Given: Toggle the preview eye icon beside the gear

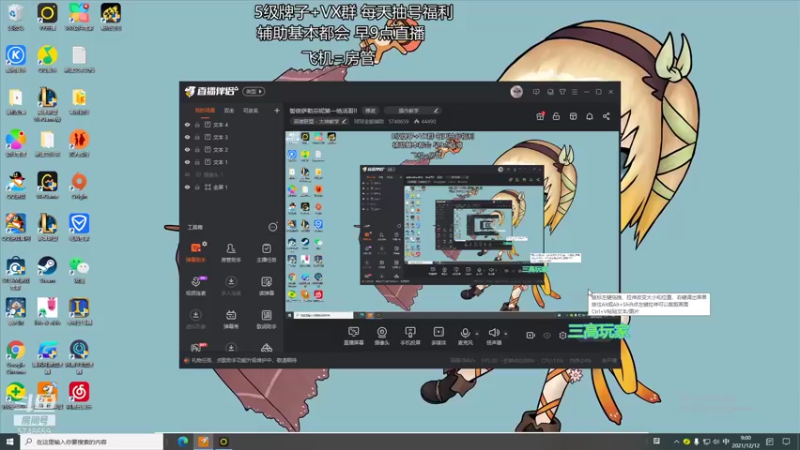Looking at the screenshot, I should pyautogui.click(x=547, y=335).
